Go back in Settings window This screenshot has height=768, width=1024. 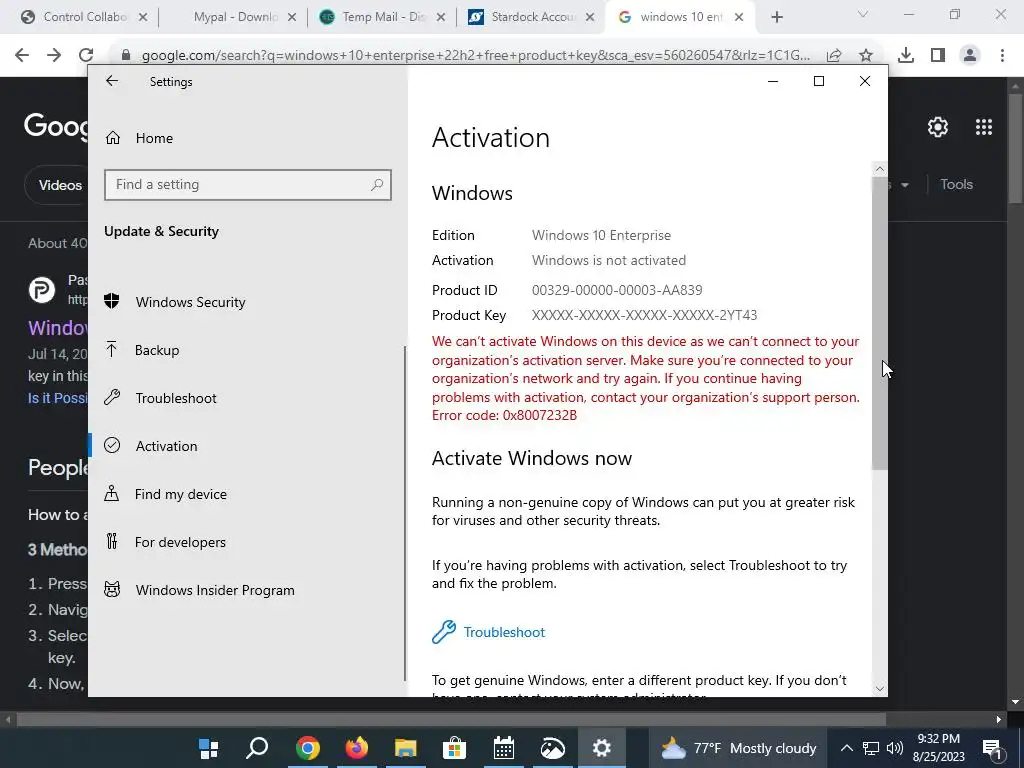tap(112, 81)
